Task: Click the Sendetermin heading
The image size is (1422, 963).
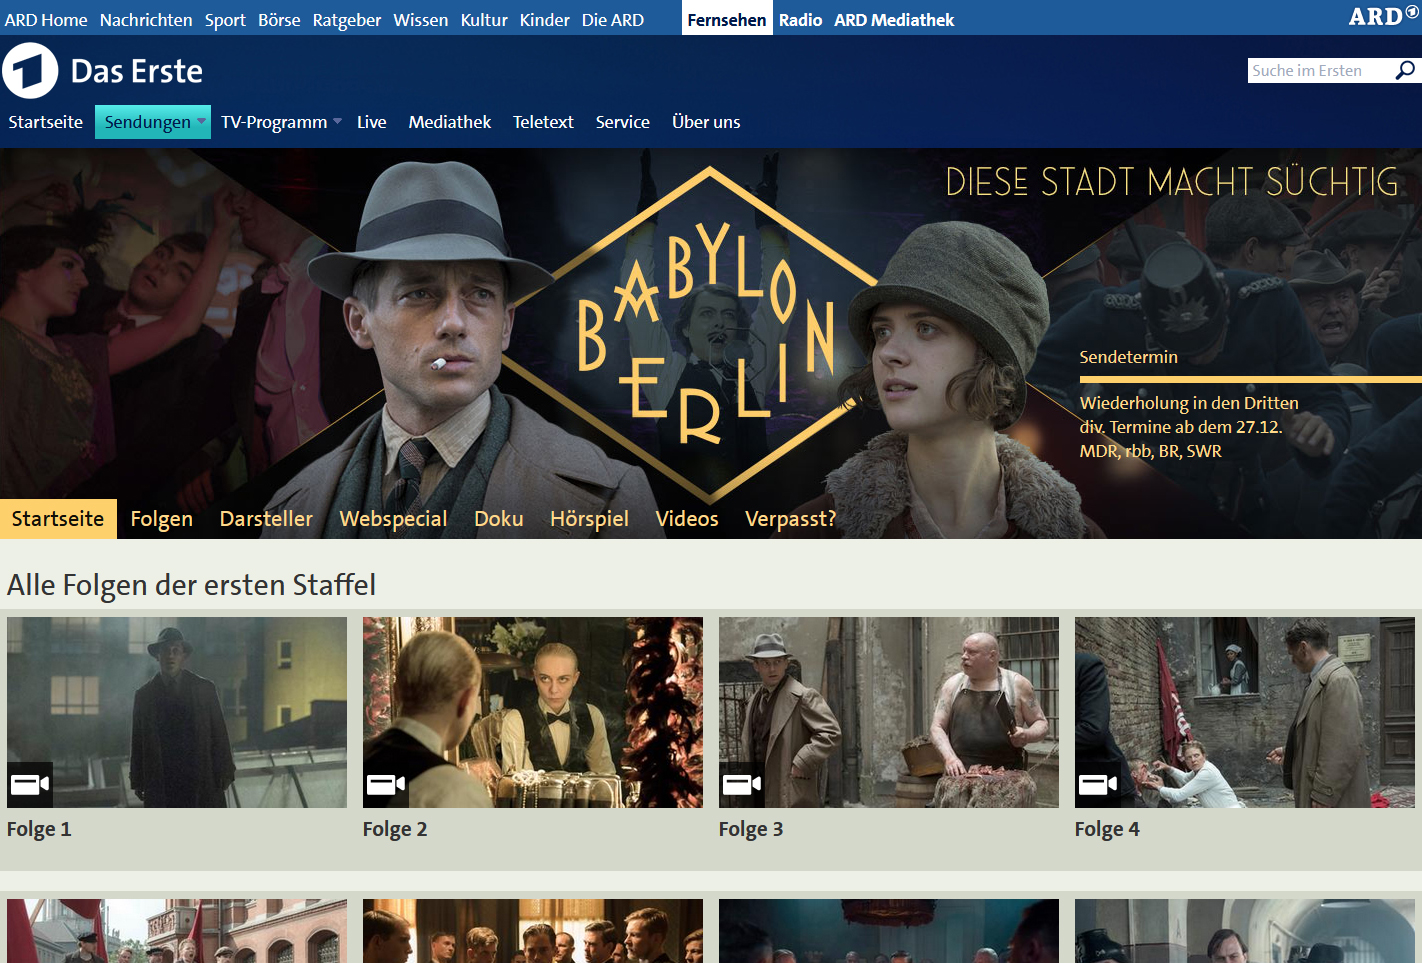Action: [x=1128, y=357]
